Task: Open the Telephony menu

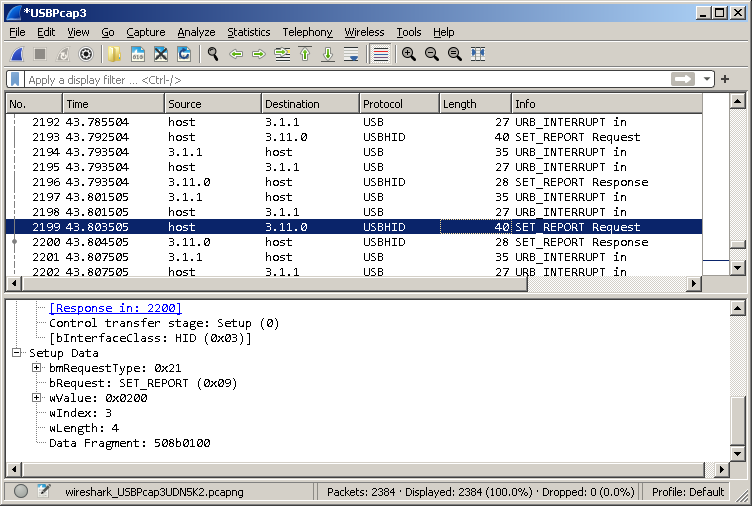Action: (x=307, y=32)
